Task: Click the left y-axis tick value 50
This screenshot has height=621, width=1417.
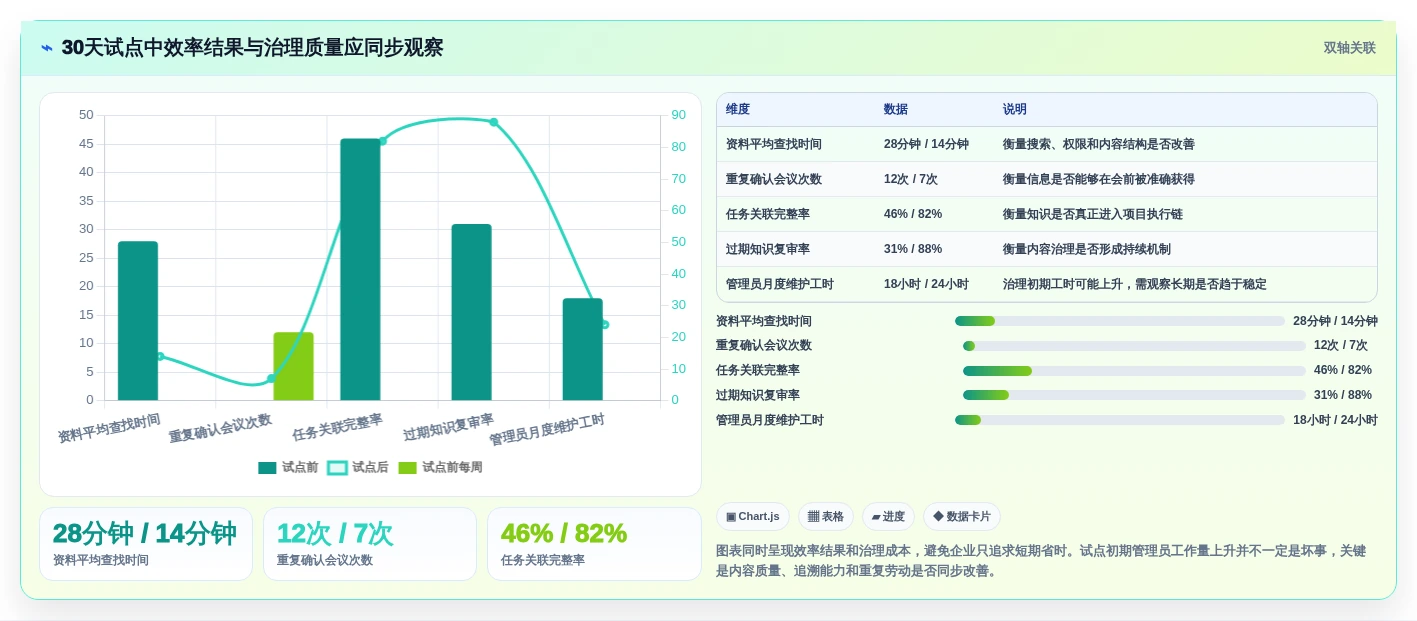Action: click(x=86, y=115)
